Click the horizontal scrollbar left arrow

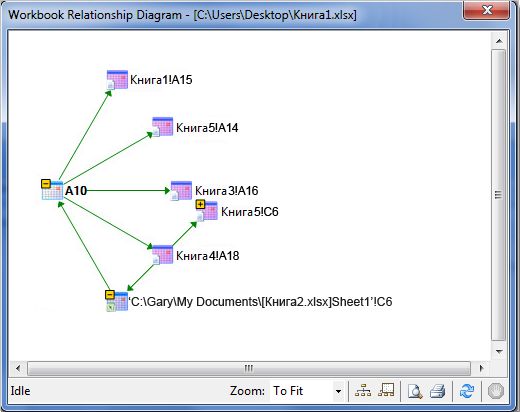[18, 368]
